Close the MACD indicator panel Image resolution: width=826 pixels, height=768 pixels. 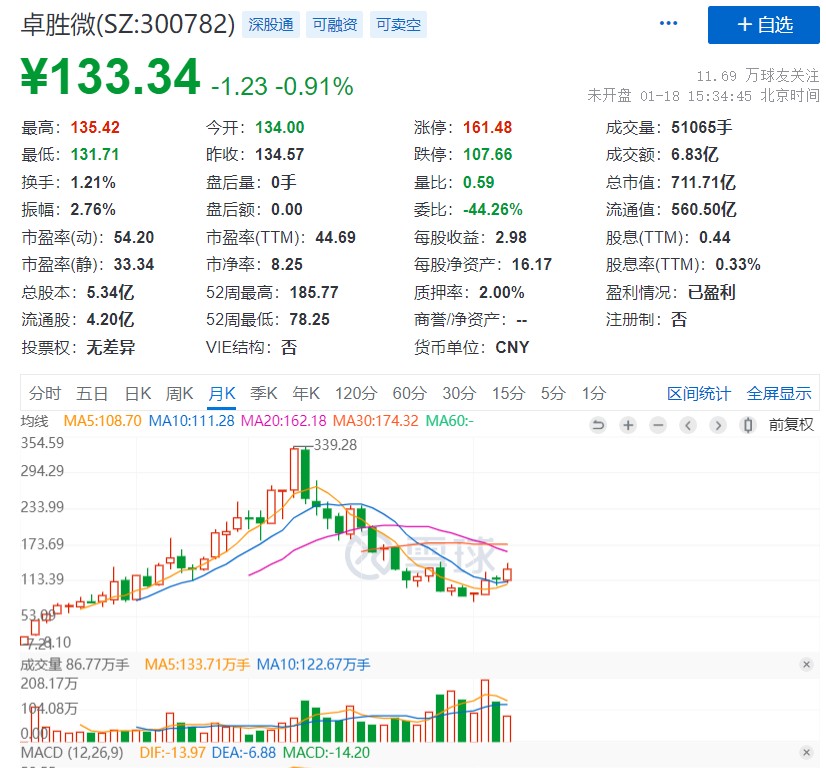pos(806,751)
